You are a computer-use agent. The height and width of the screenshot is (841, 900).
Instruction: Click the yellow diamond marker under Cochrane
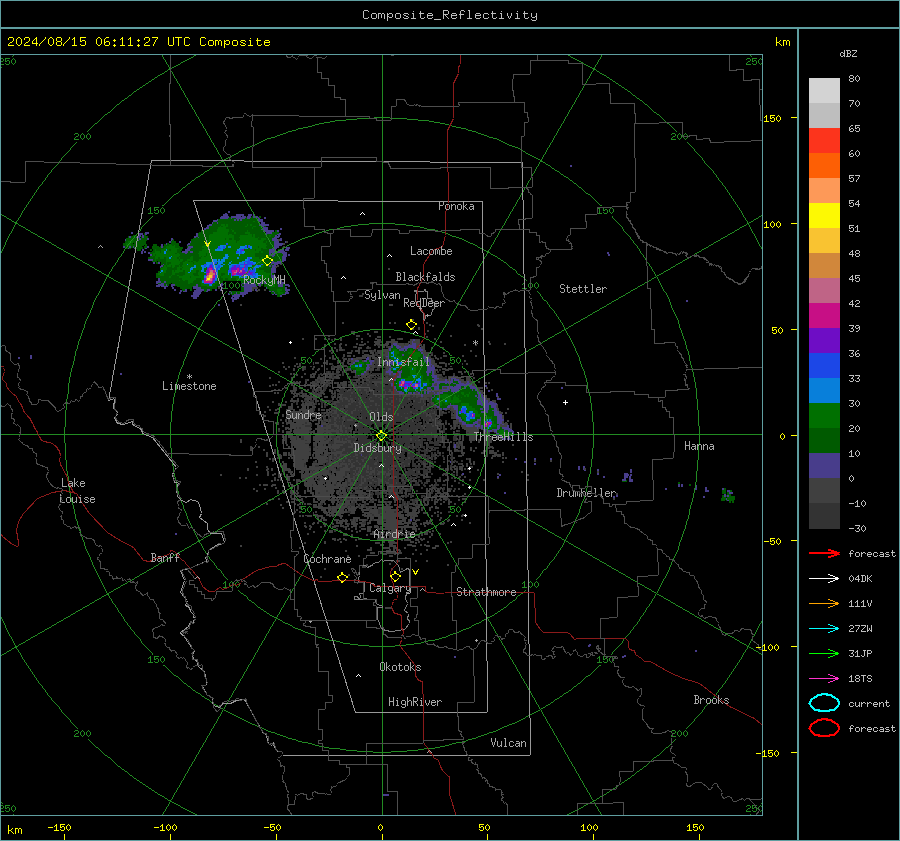click(343, 578)
